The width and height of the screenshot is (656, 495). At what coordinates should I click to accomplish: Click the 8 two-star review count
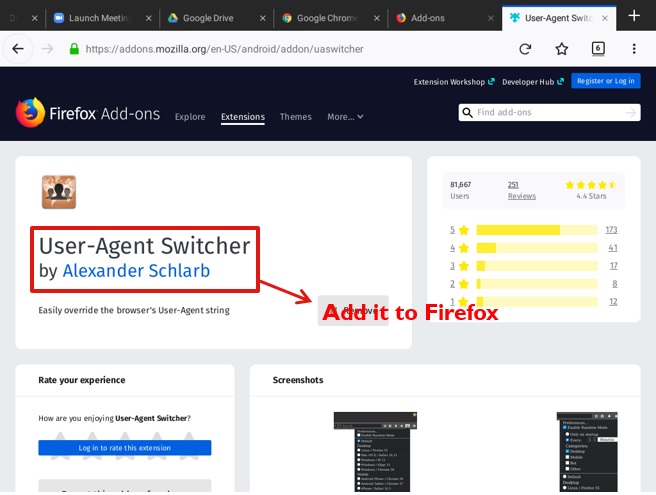tap(615, 284)
